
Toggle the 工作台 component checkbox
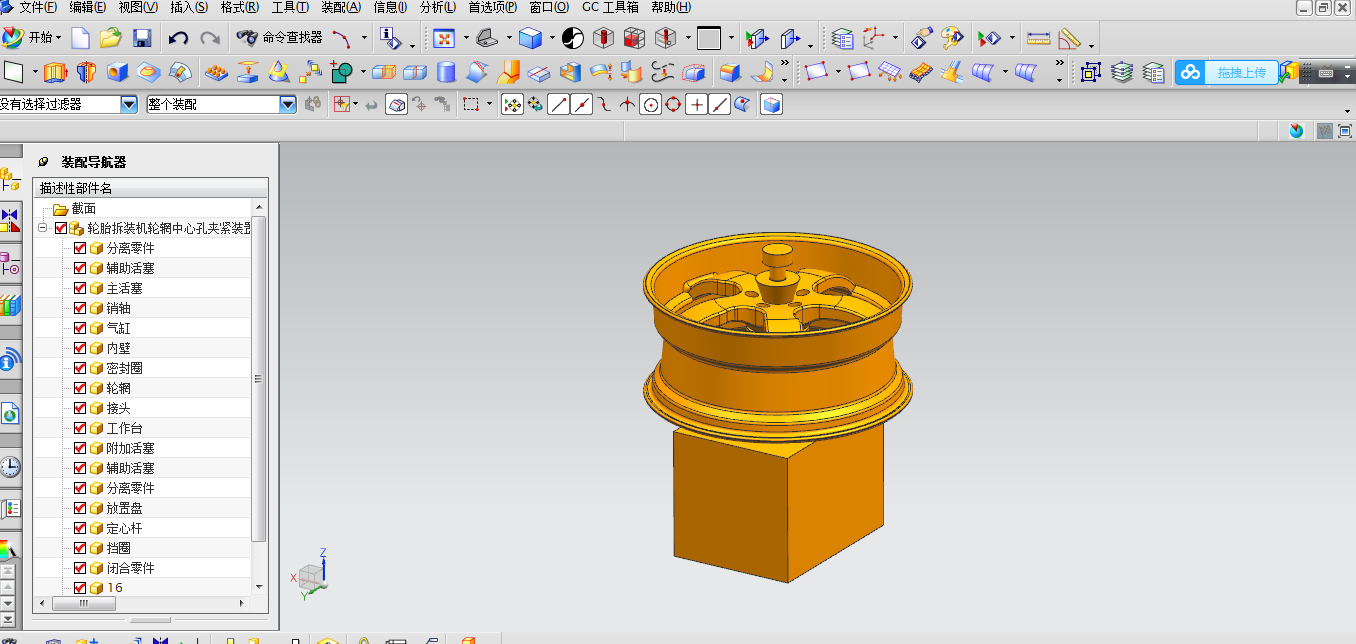80,428
